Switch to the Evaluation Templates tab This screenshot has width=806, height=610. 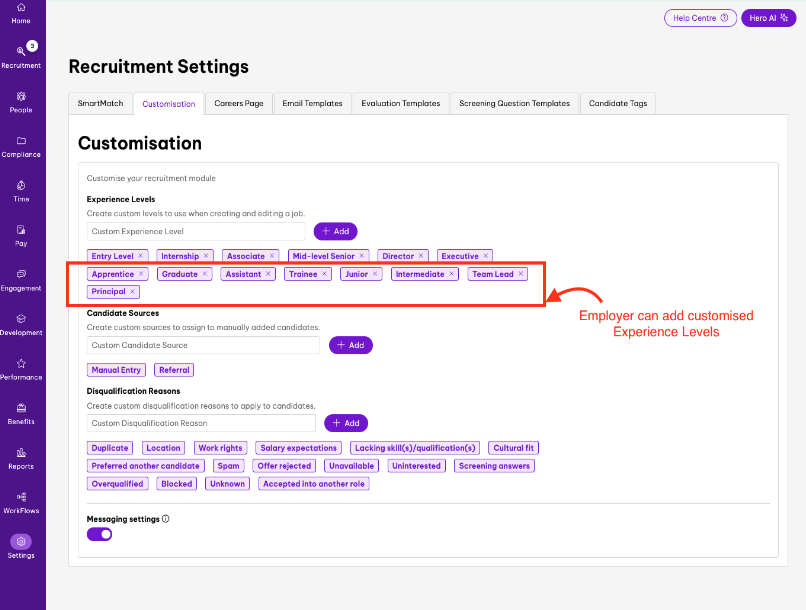tap(400, 103)
